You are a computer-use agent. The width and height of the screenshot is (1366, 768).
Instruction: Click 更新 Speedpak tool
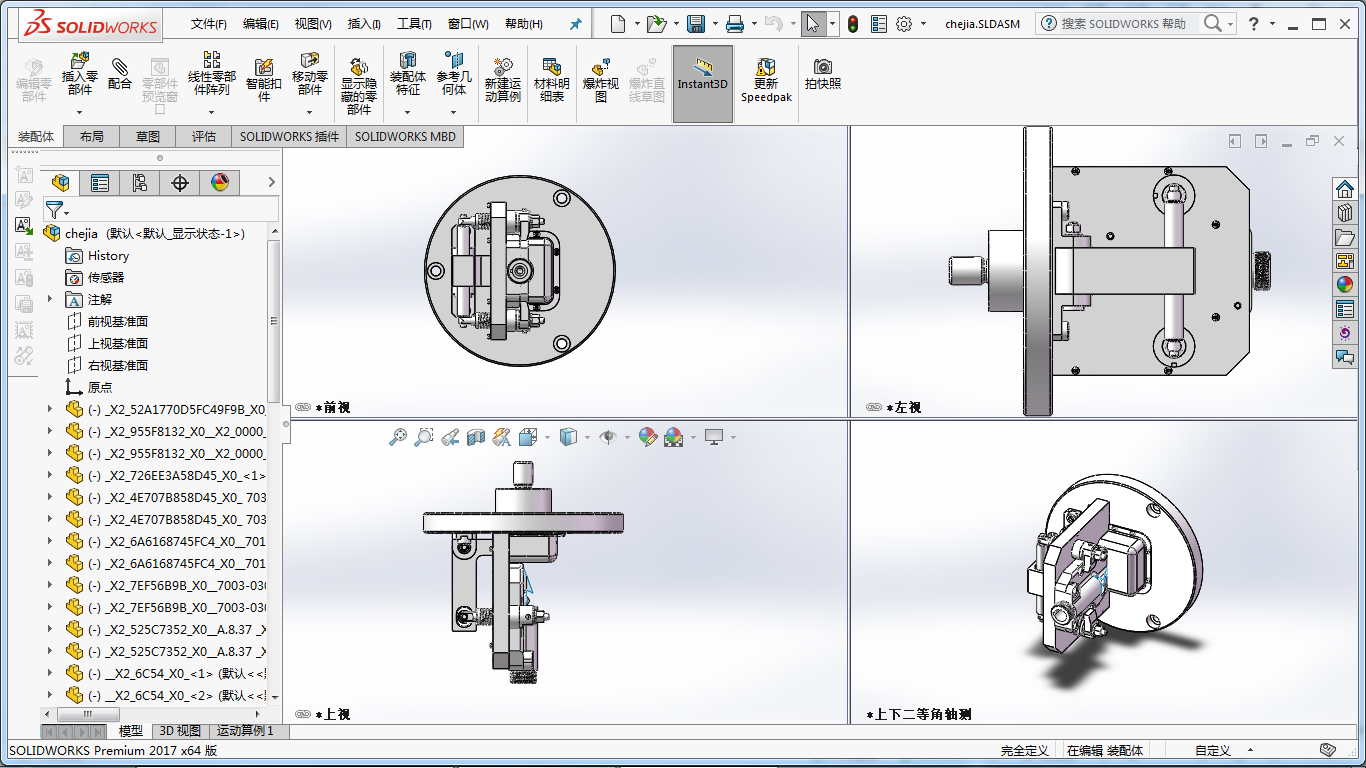pos(766,80)
